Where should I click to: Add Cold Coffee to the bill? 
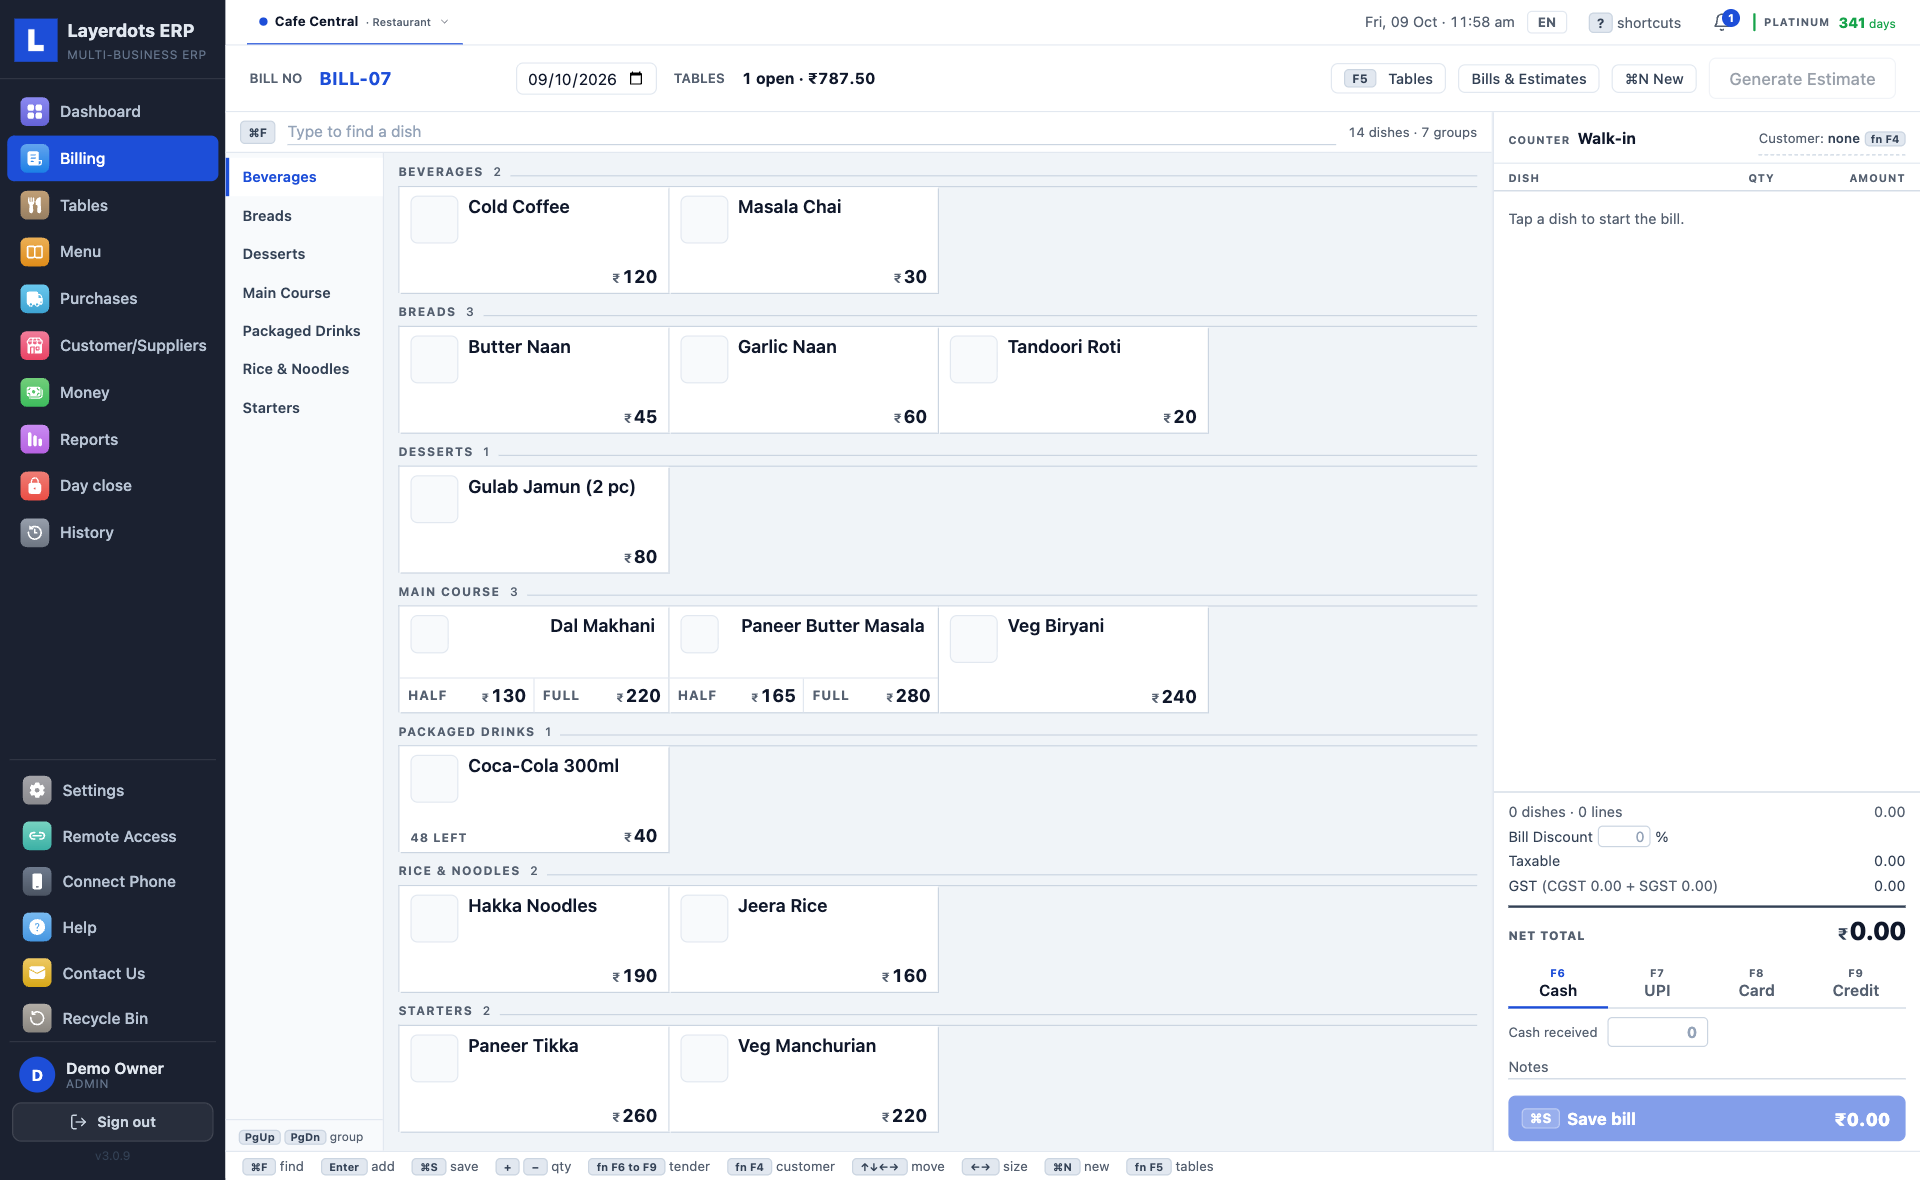pyautogui.click(x=534, y=240)
